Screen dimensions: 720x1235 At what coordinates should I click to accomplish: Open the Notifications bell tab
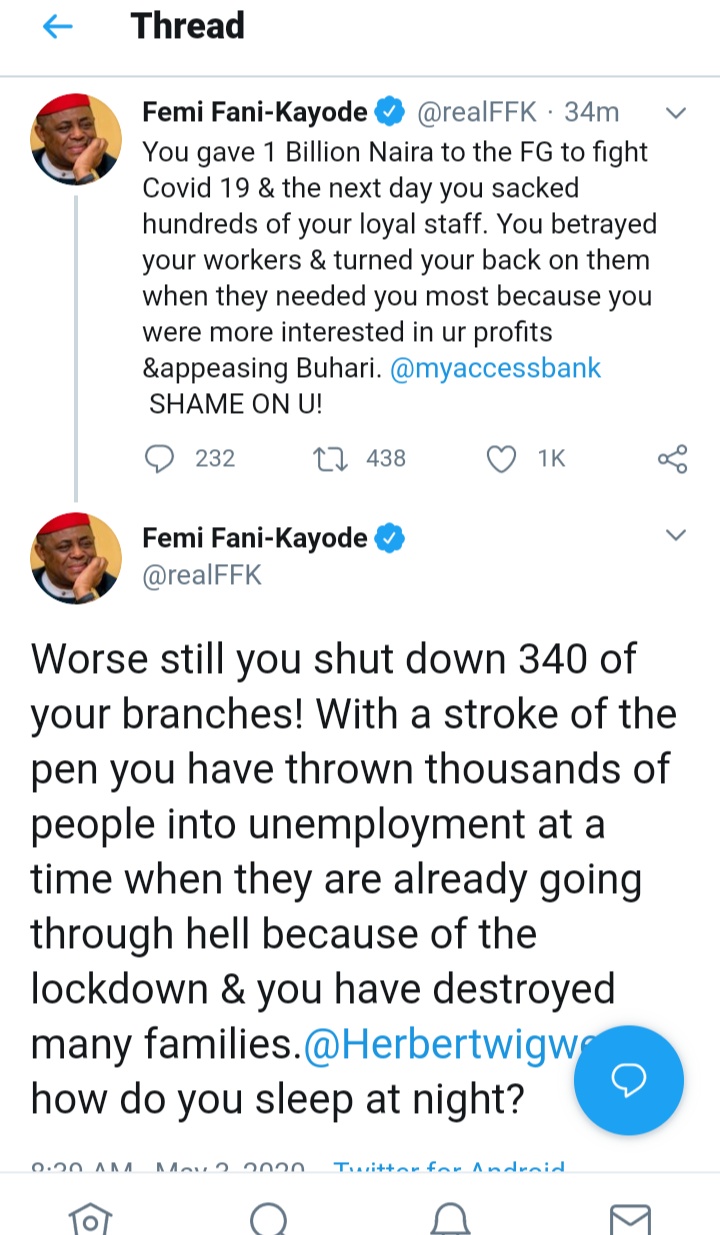point(449,1218)
